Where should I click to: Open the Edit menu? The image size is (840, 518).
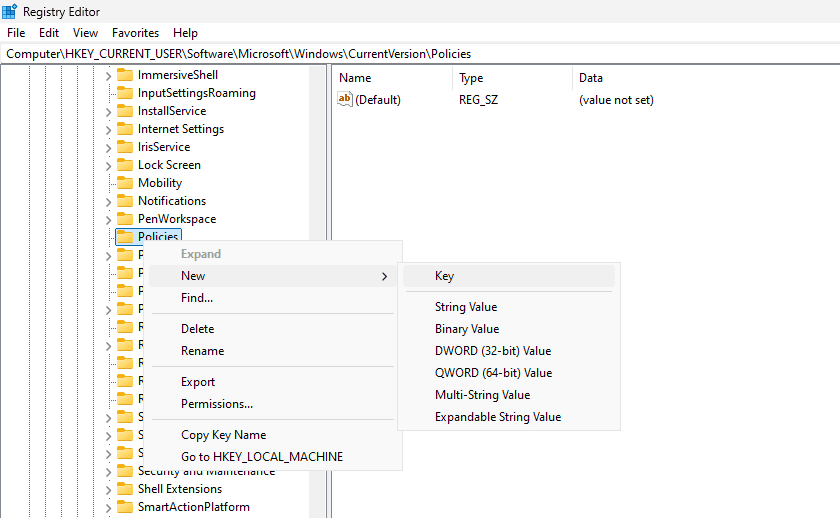pos(49,33)
